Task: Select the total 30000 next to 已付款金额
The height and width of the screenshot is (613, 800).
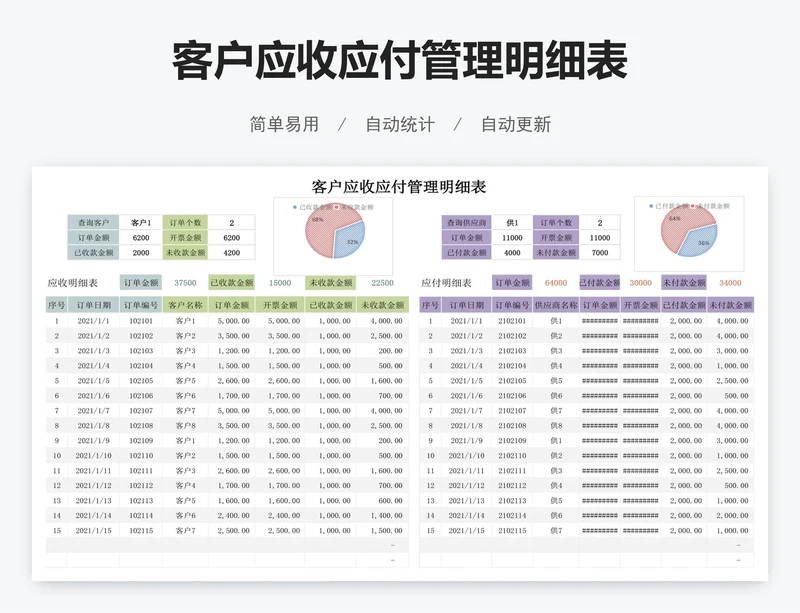Action: coord(640,283)
